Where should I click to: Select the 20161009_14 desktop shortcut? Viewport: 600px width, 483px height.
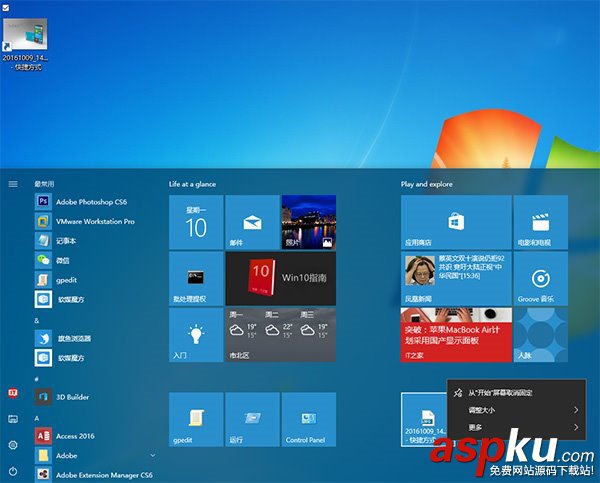pos(25,44)
